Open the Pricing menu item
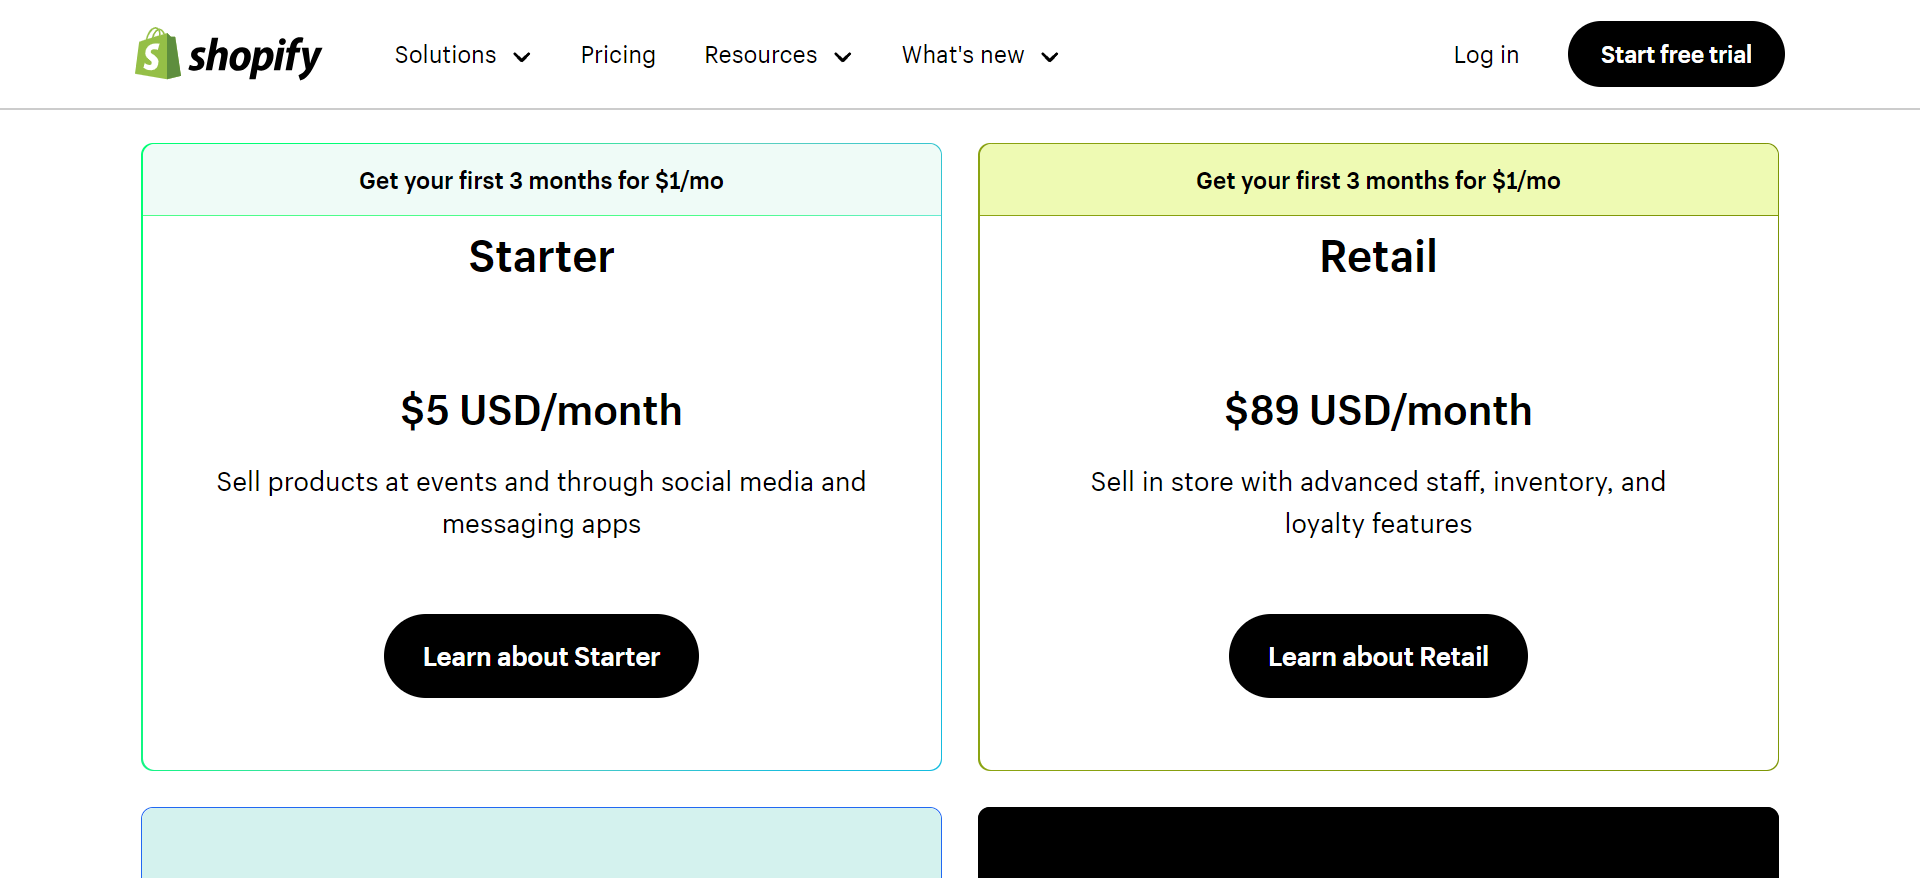Viewport: 1920px width, 878px height. 618,55
